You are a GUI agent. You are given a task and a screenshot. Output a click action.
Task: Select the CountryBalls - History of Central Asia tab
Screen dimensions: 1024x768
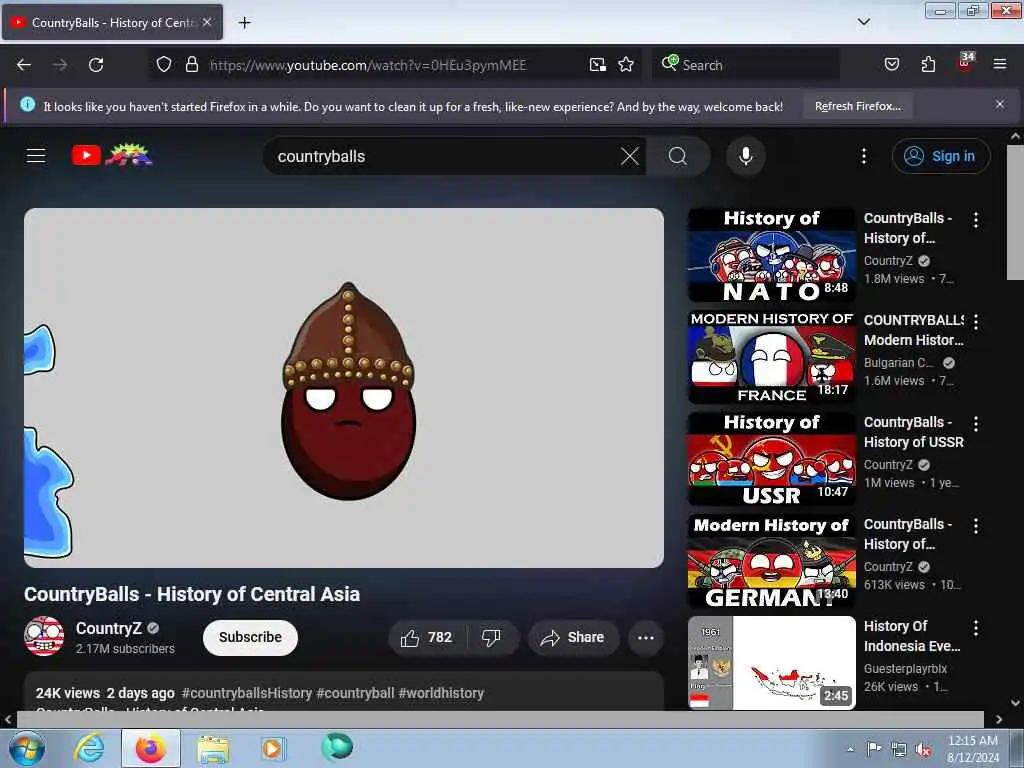tap(112, 22)
